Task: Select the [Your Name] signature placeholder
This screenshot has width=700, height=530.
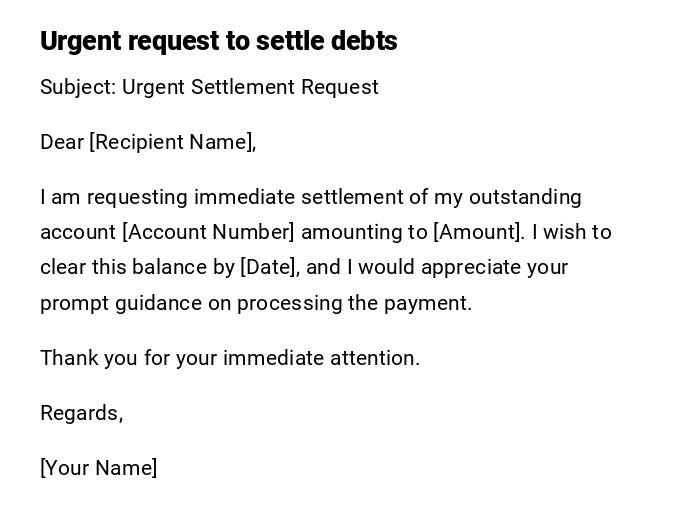Action: (x=98, y=468)
